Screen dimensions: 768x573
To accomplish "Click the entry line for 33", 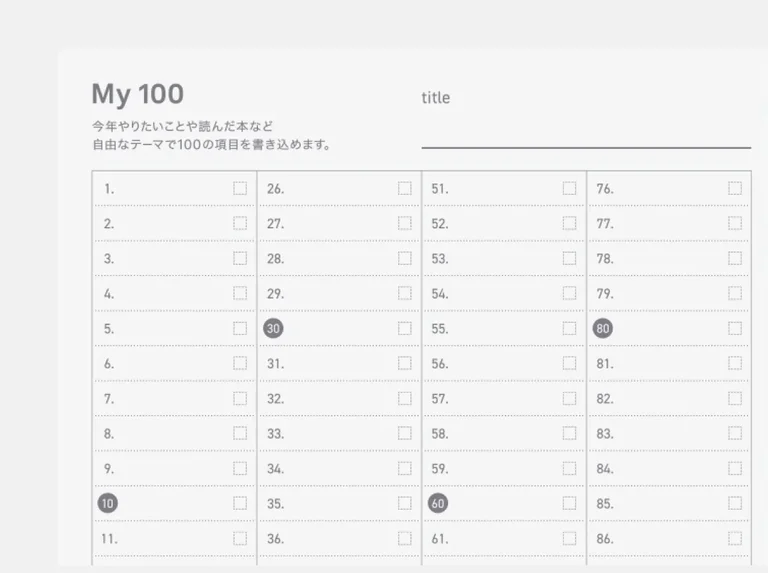I will click(339, 433).
